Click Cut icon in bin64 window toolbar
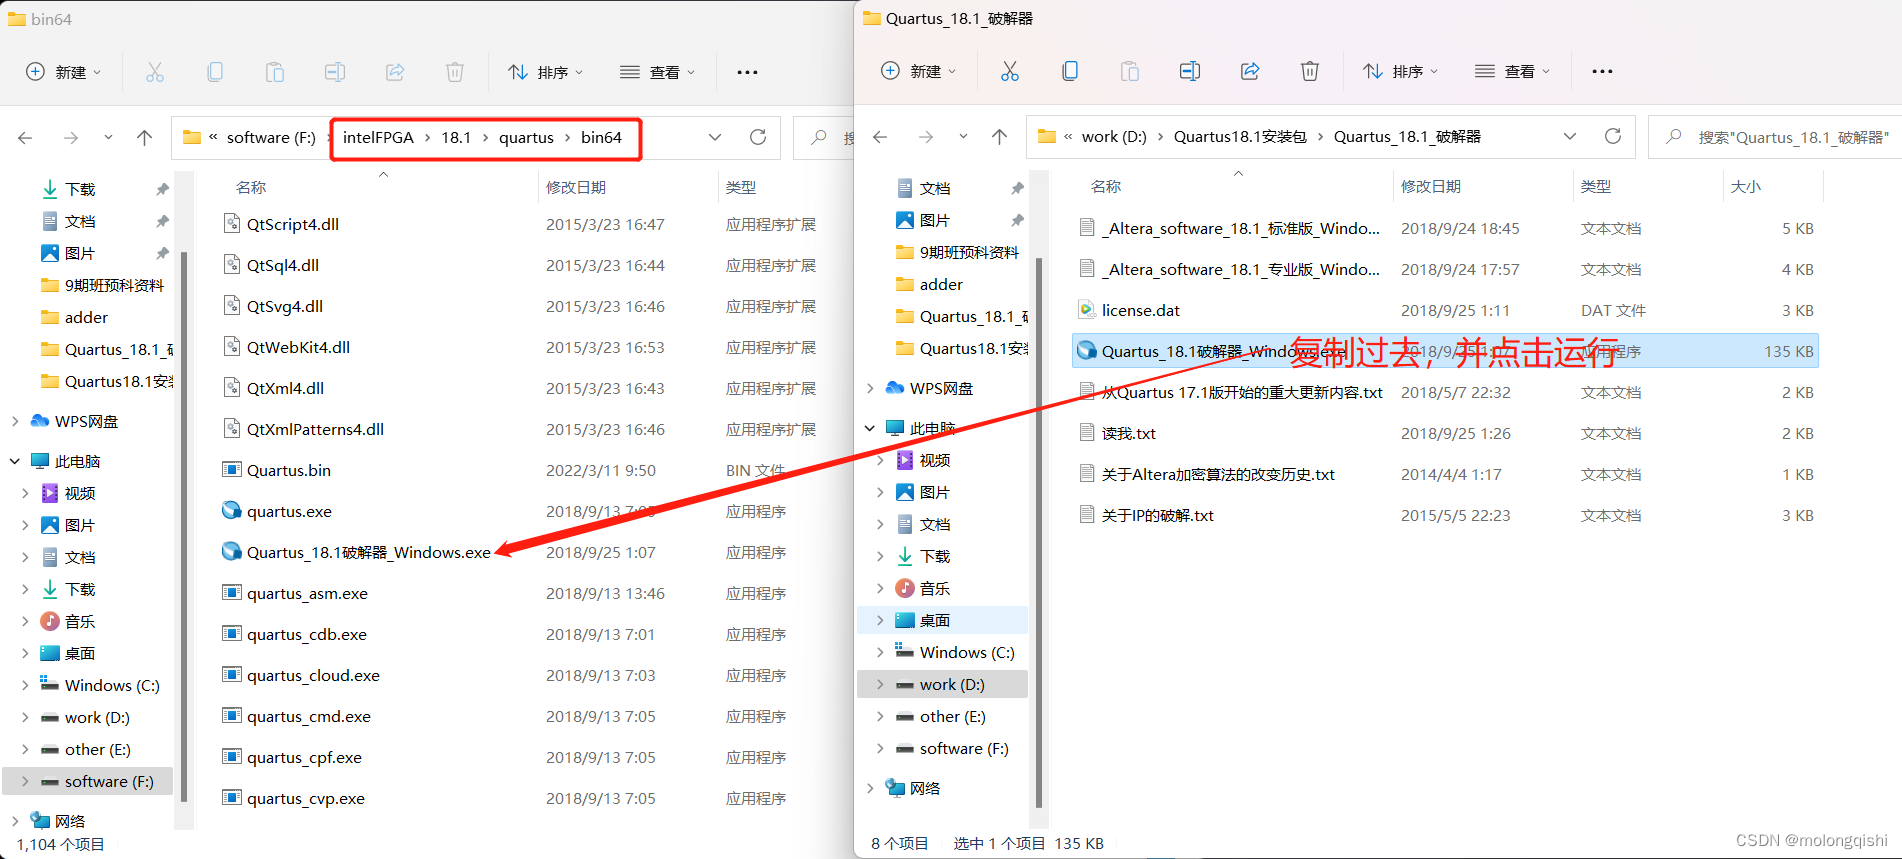The height and width of the screenshot is (859, 1902). (154, 72)
